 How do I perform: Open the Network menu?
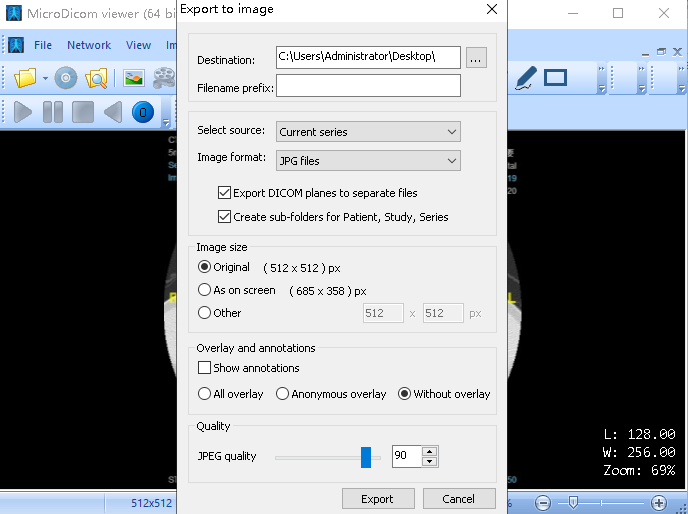[89, 45]
